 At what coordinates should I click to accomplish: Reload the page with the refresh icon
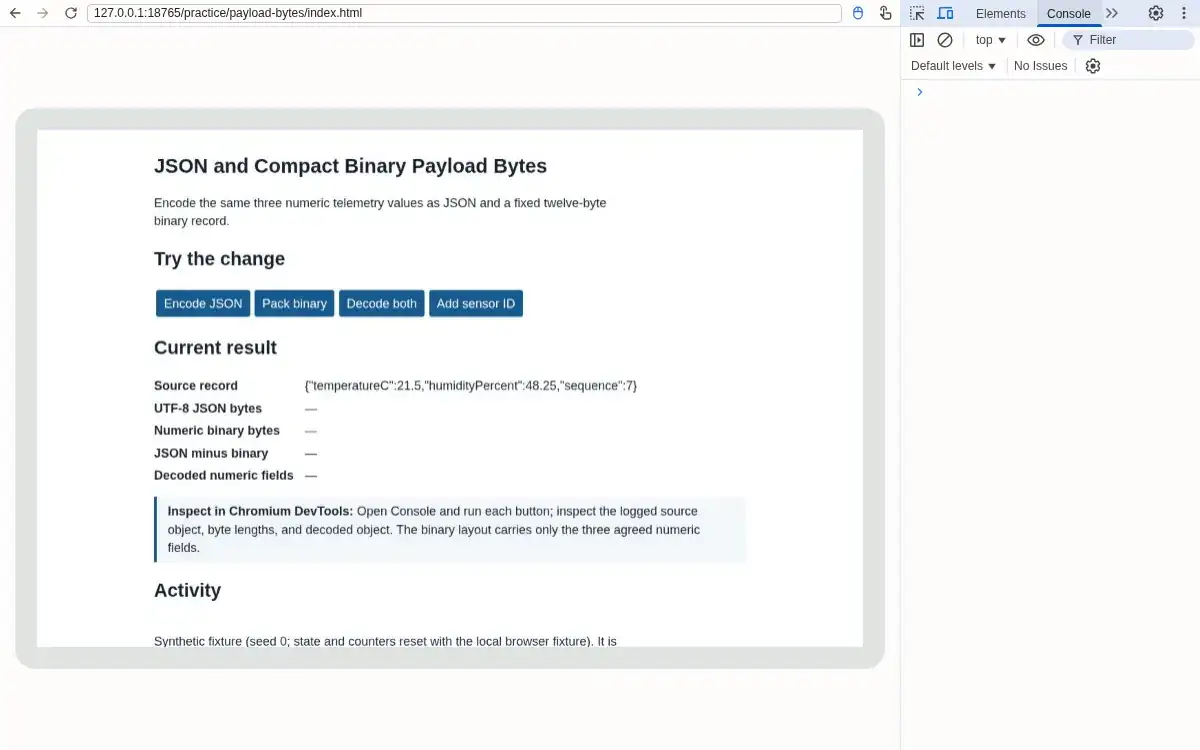[70, 13]
